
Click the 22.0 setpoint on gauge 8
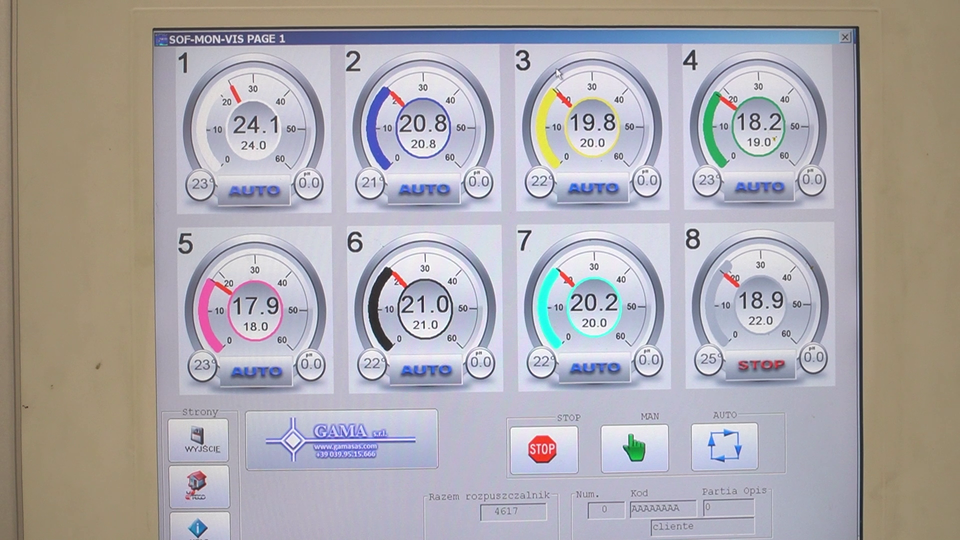tap(760, 320)
